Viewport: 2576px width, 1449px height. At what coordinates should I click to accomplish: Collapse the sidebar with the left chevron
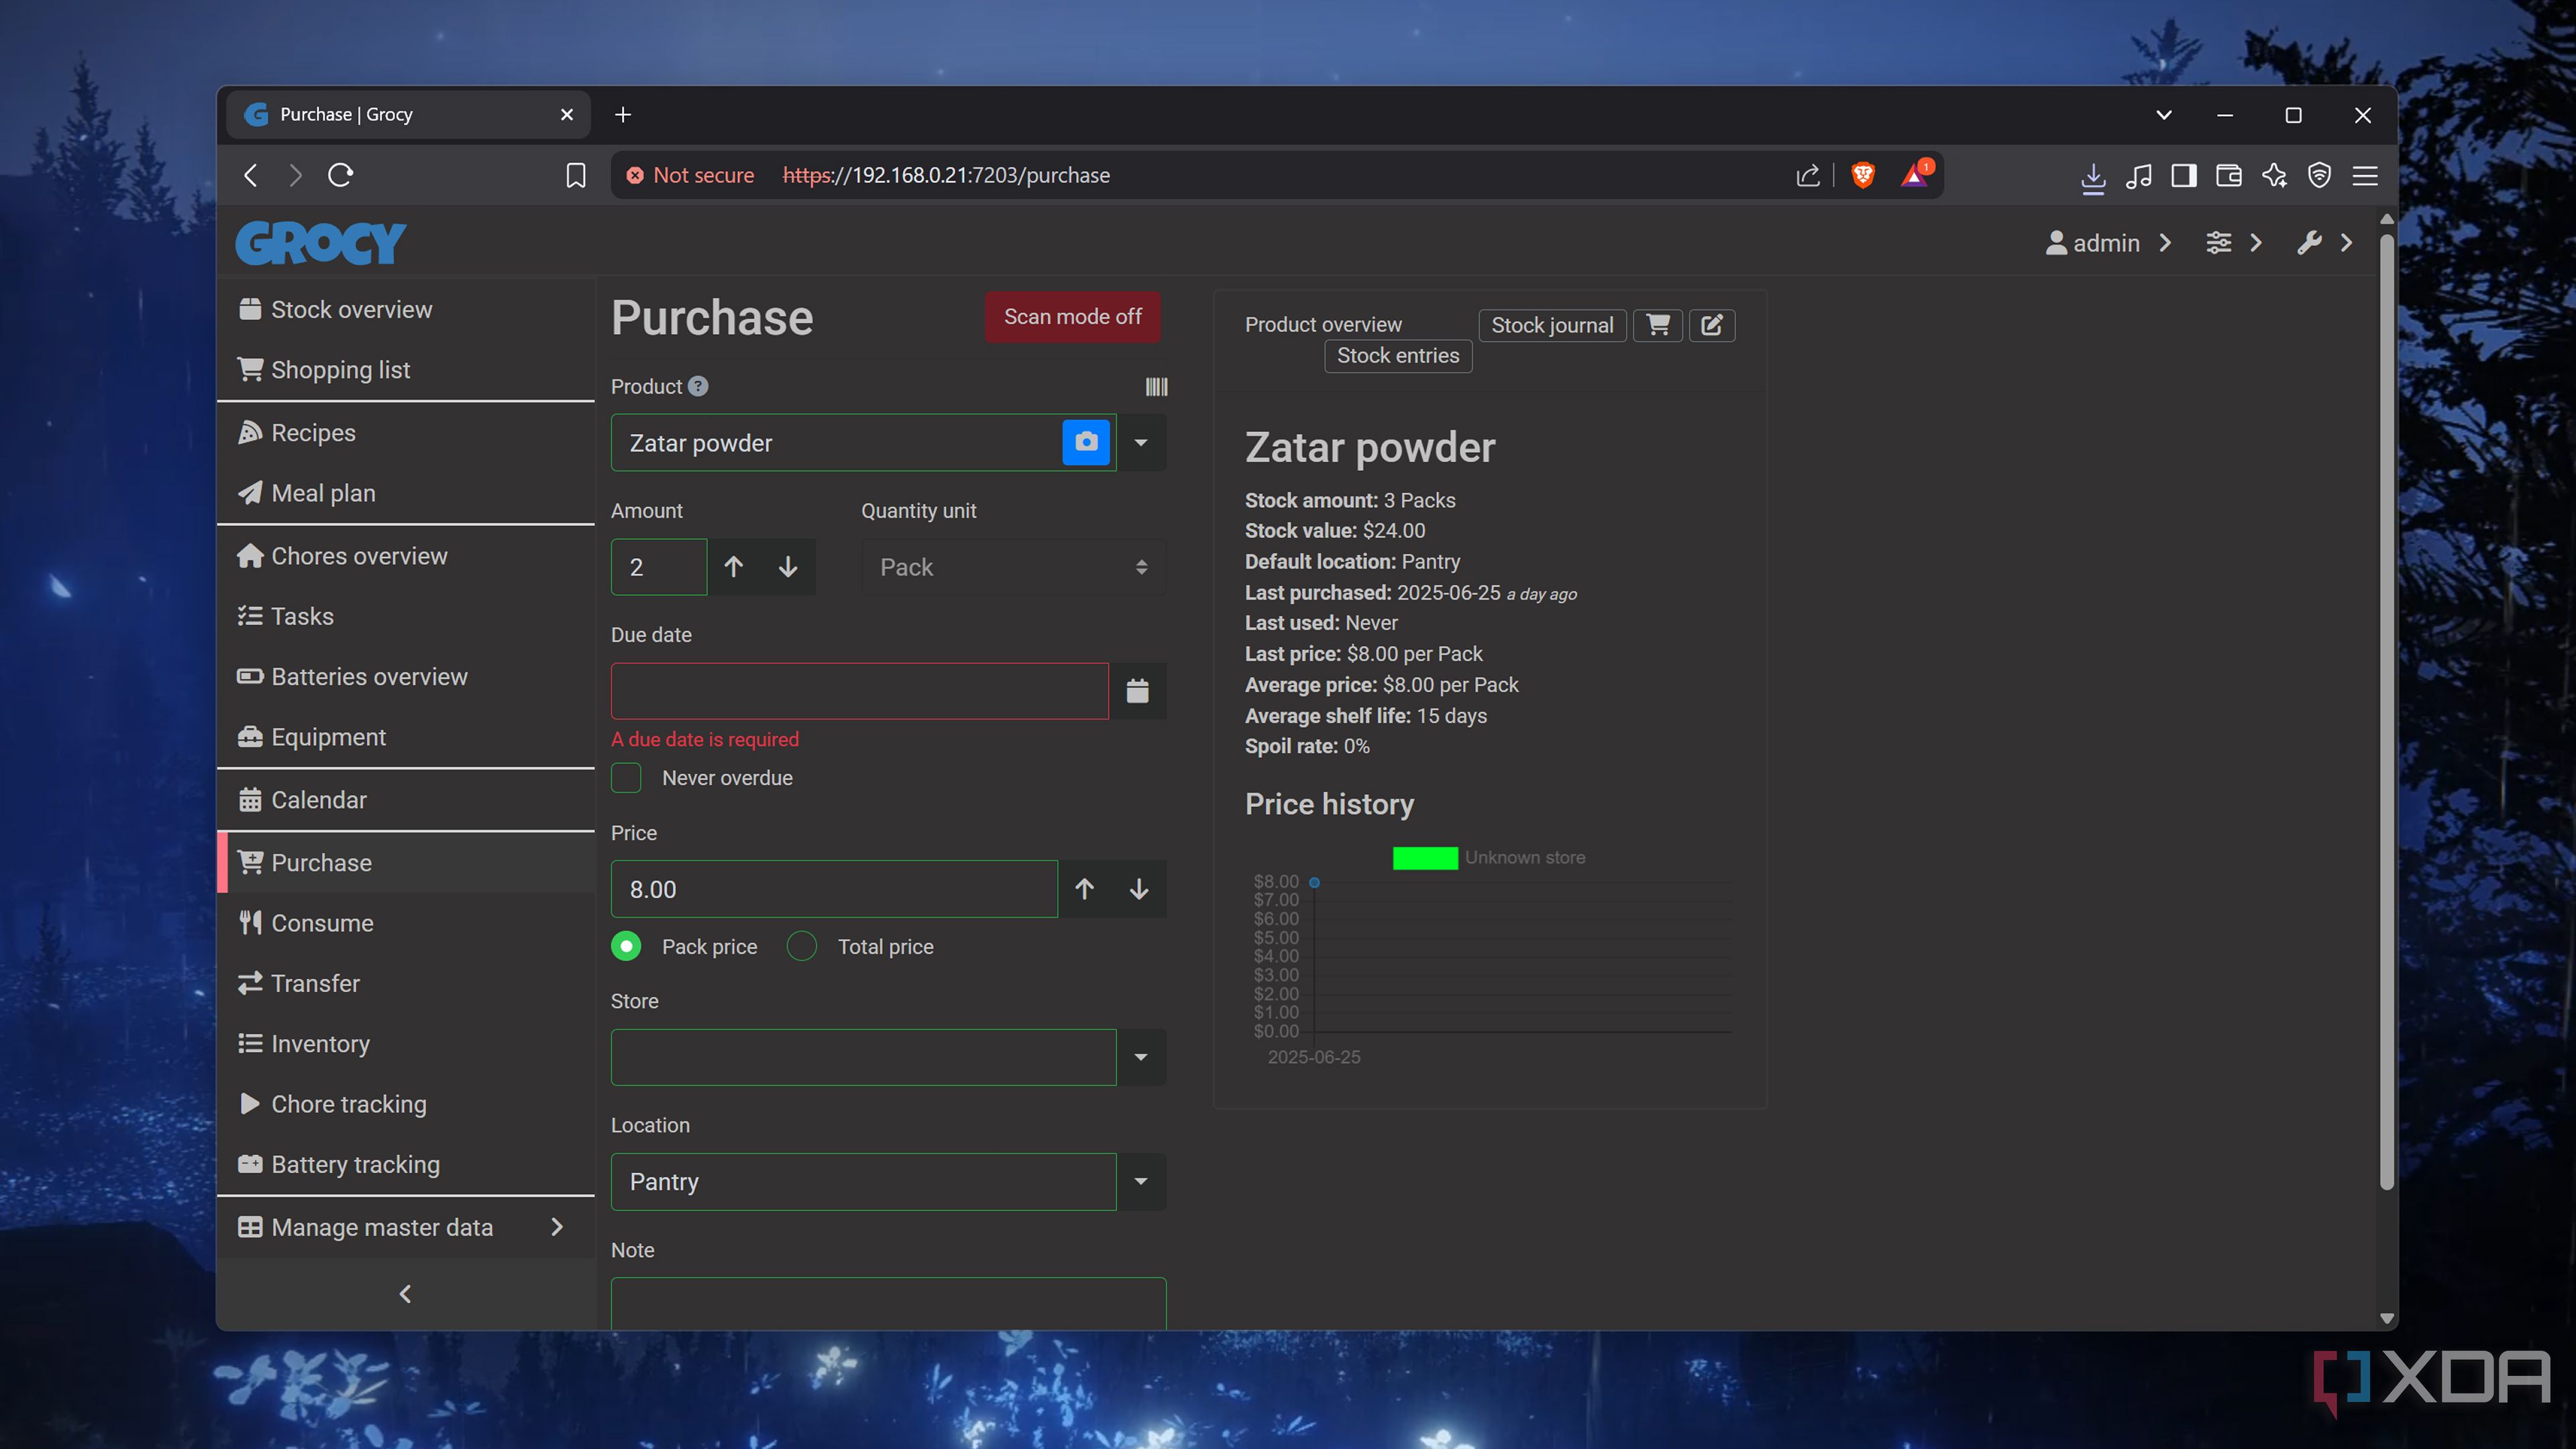pos(405,1294)
